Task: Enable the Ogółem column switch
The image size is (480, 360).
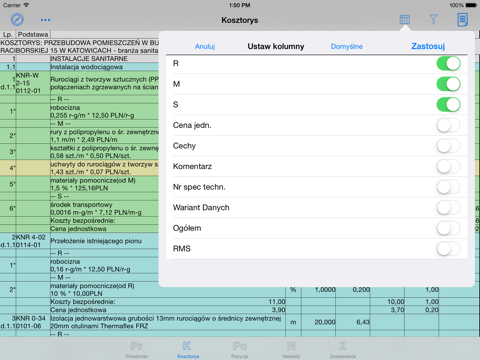Action: (x=448, y=228)
